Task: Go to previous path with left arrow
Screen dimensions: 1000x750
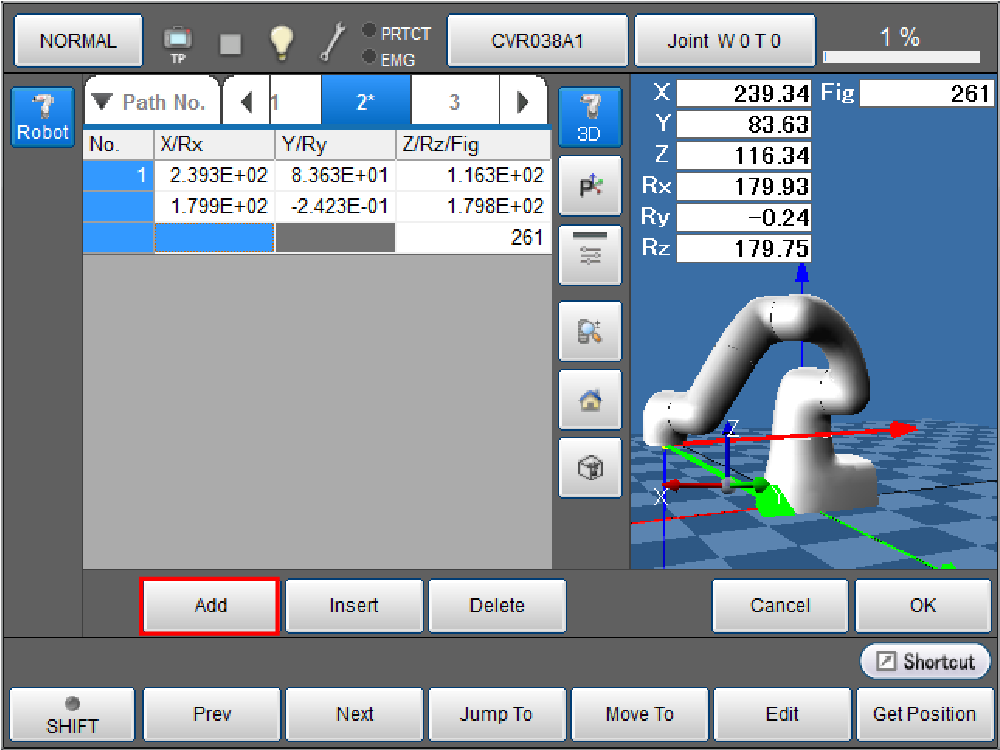Action: coord(247,102)
